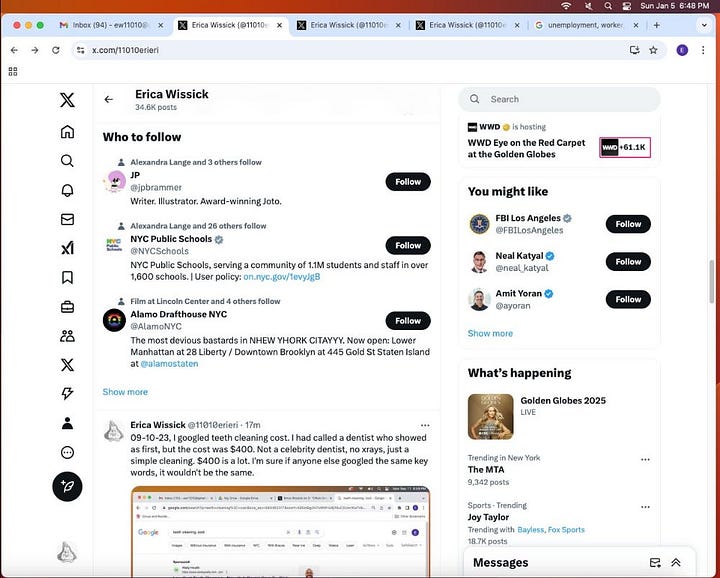The width and height of the screenshot is (720, 578).
Task: Click the page vertical scrollbar
Action: pyautogui.click(x=712, y=281)
